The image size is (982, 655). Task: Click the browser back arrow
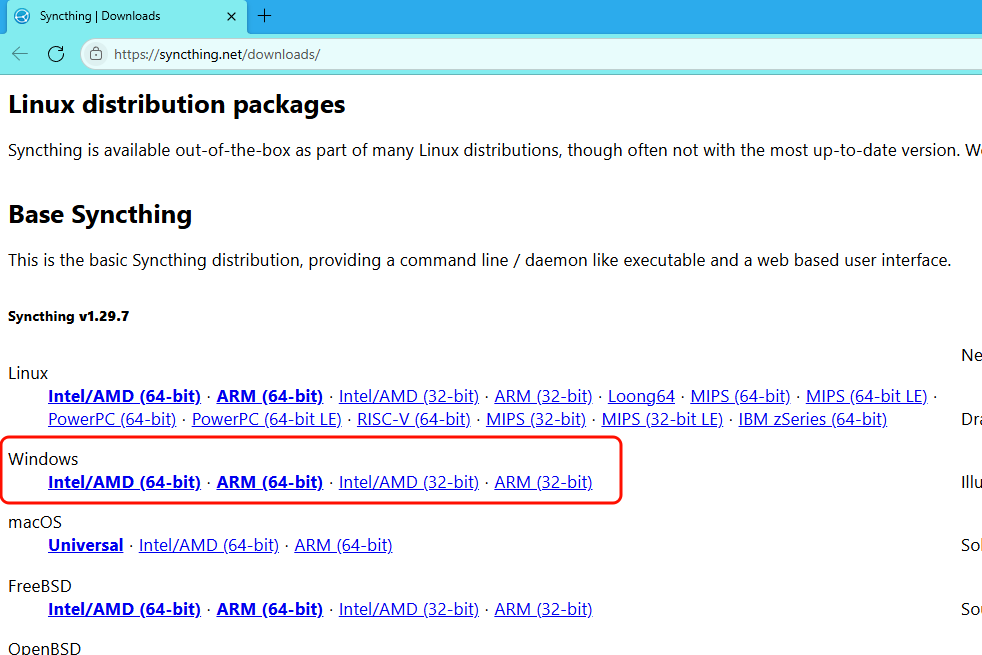20,54
